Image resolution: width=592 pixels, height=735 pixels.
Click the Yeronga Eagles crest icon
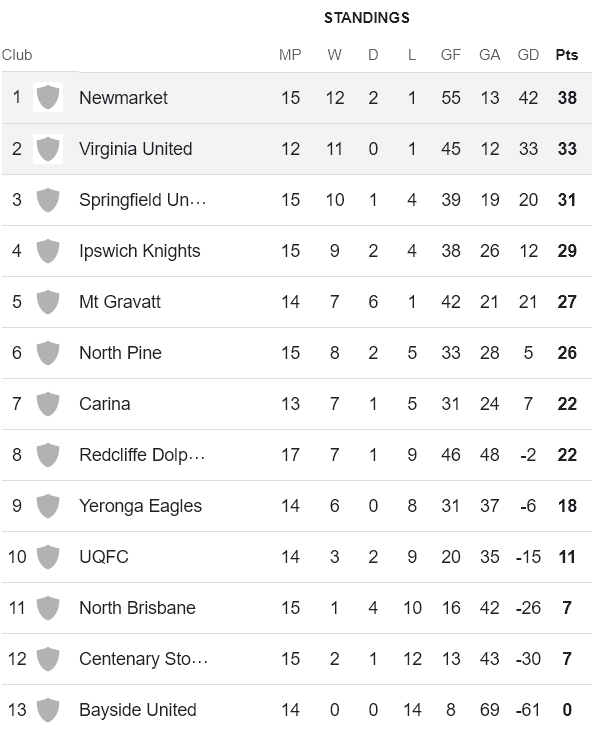(x=48, y=506)
